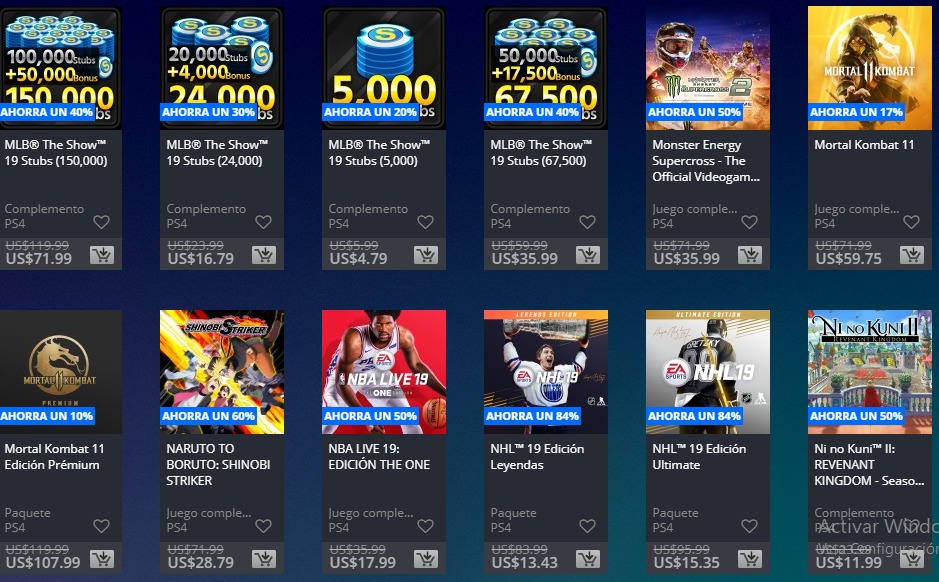Open the Monster Energy Supercross cover art

pyautogui.click(x=708, y=68)
